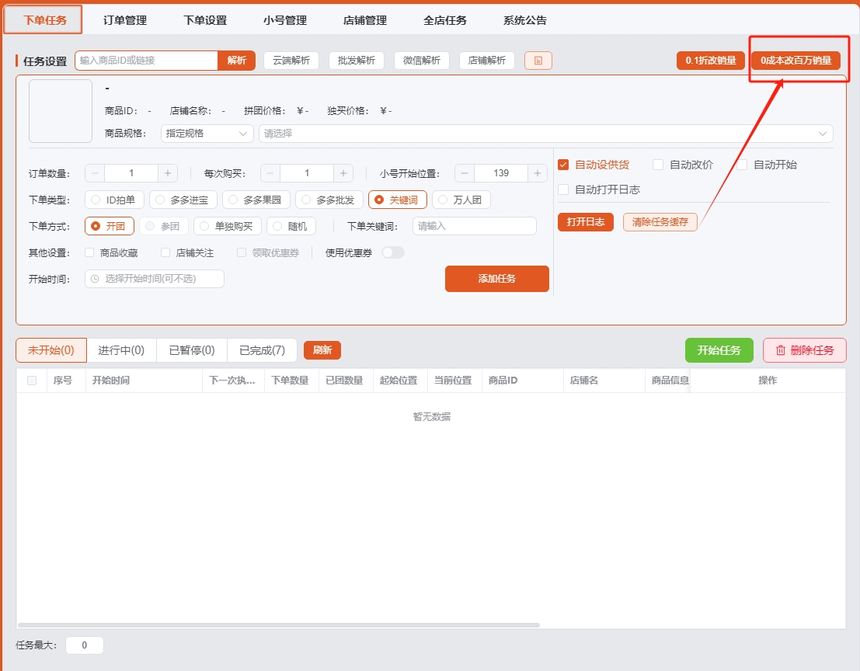860x671 pixels.
Task: Click the document icon button beside 店铺解析
Action: pos(538,60)
